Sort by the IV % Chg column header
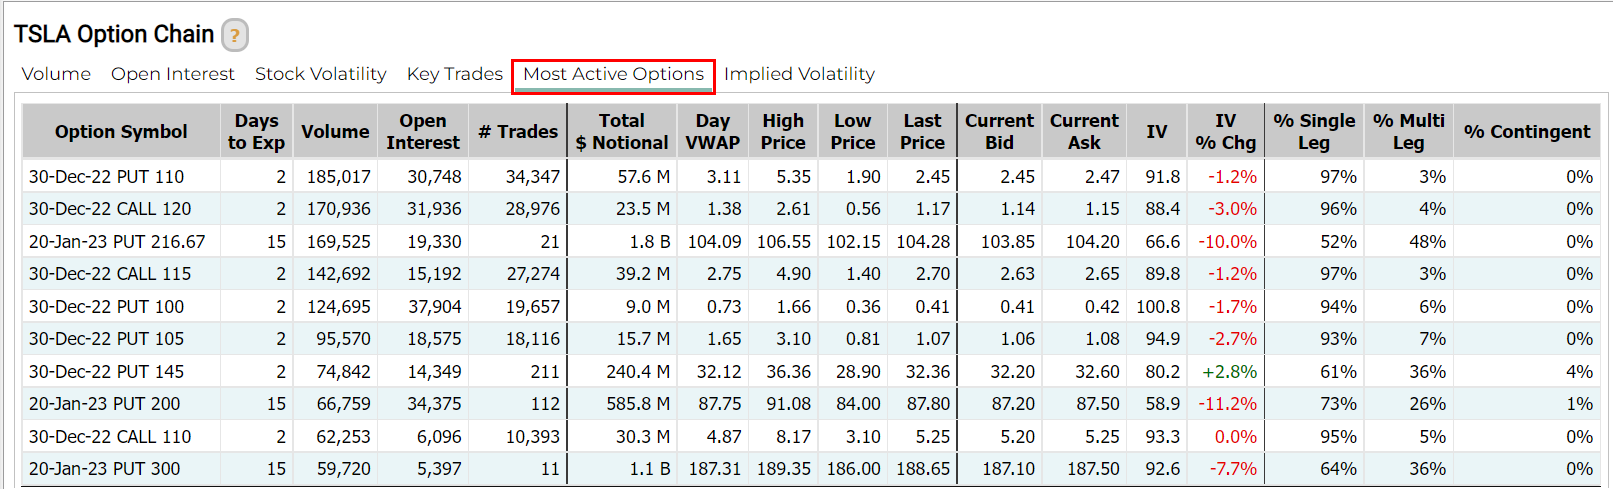This screenshot has width=1613, height=489. (x=1225, y=132)
